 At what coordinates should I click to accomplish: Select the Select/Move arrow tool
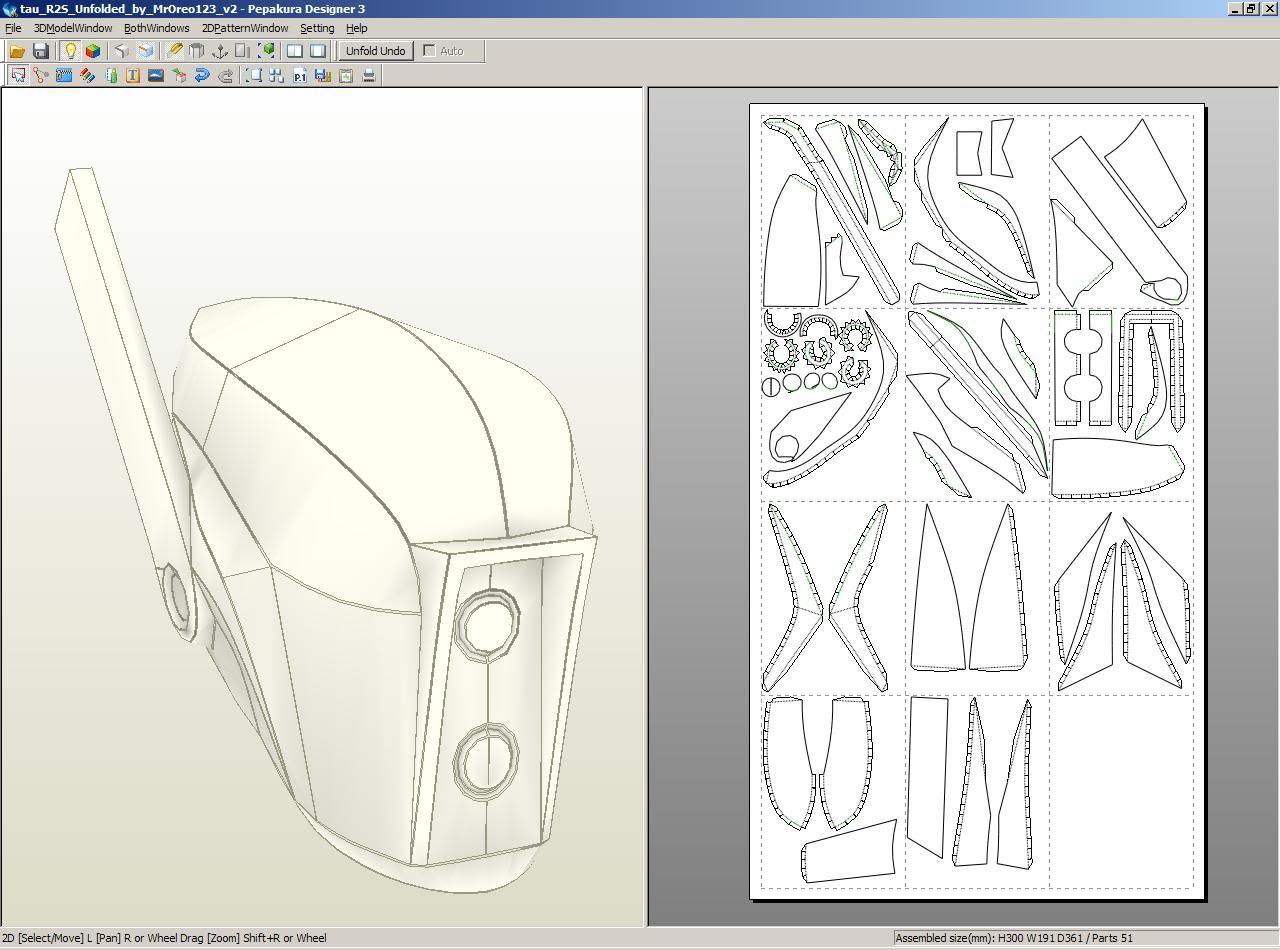(18, 75)
